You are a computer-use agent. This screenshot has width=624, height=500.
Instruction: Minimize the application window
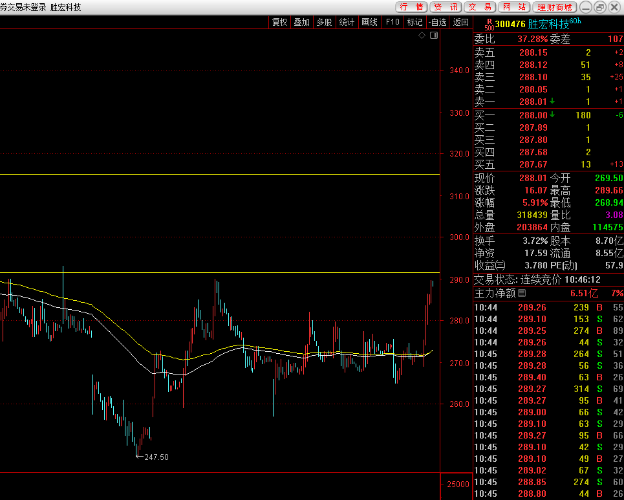(586, 7)
